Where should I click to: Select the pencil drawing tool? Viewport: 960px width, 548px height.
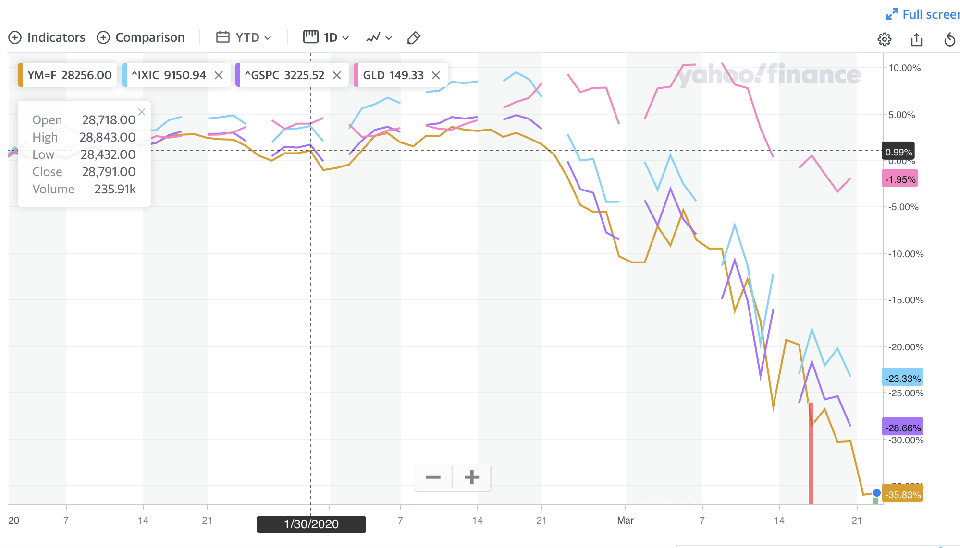point(414,38)
